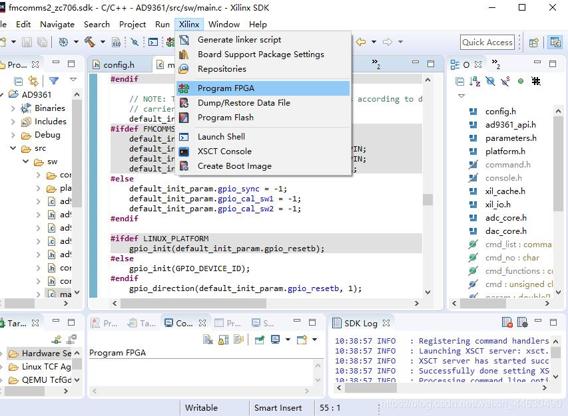Open Project Explorer View Menu triangle
Image resolution: width=568 pixels, height=416 pixels.
(74, 79)
